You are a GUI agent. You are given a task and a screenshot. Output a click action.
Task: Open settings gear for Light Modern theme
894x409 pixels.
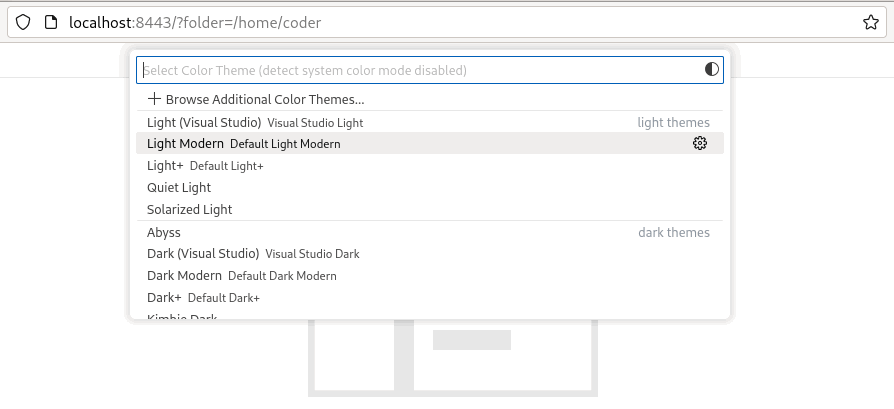pos(700,144)
